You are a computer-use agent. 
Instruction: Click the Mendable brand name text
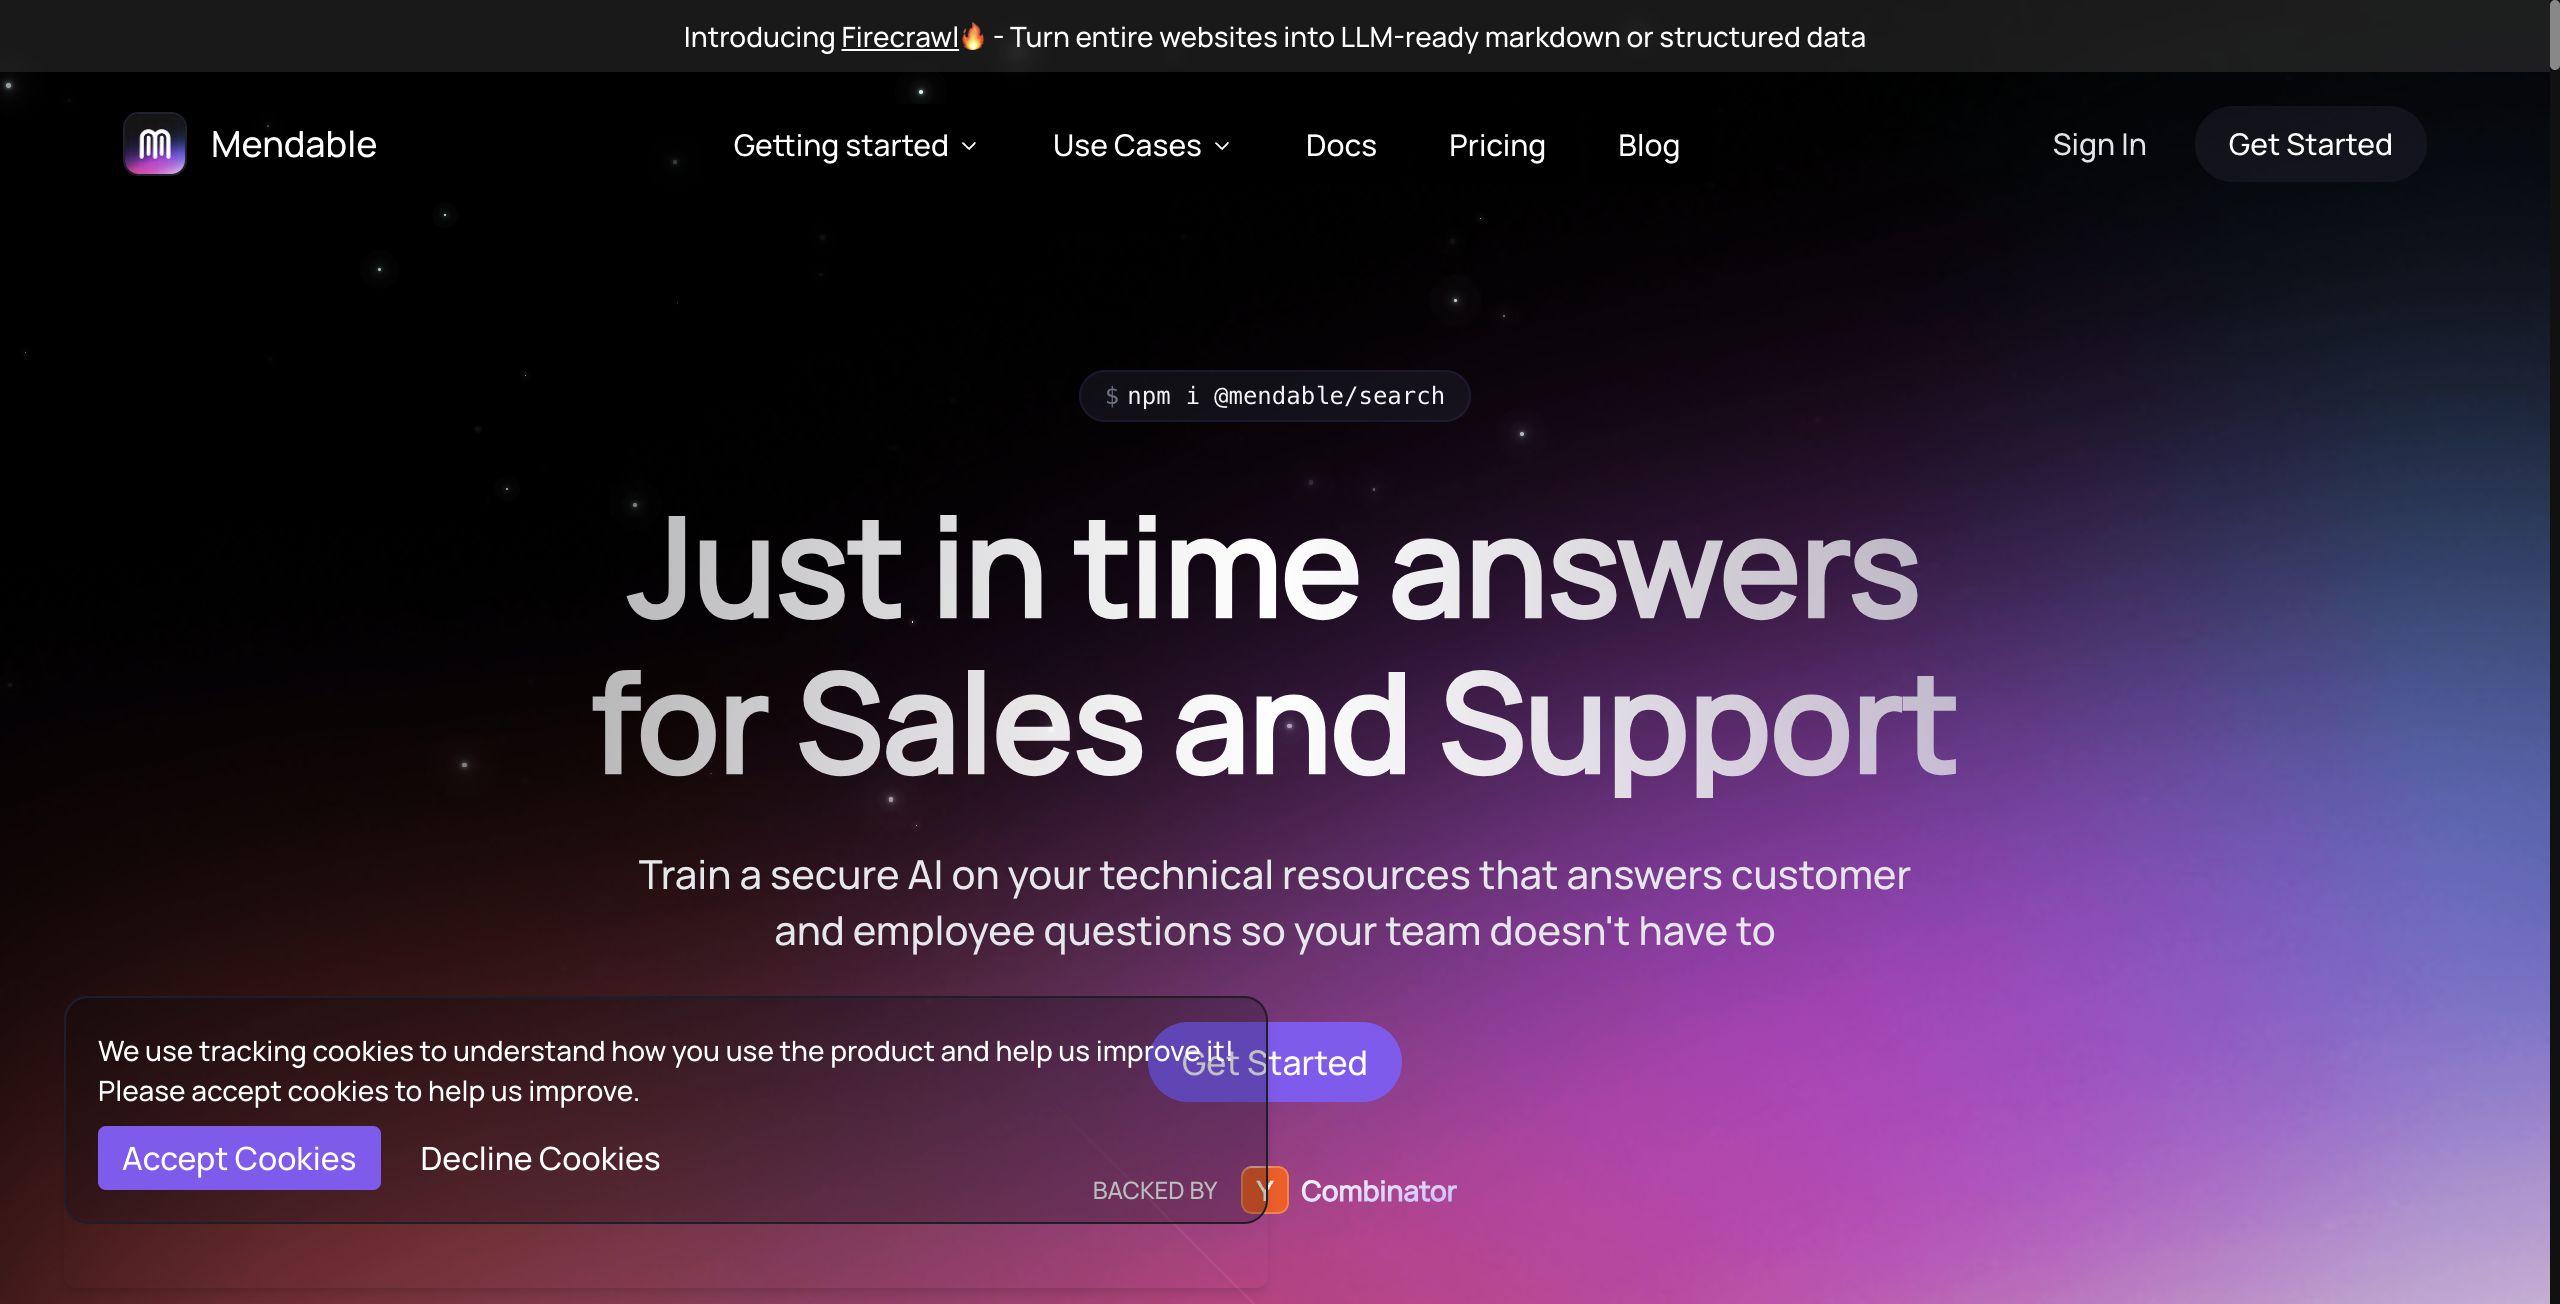[294, 144]
